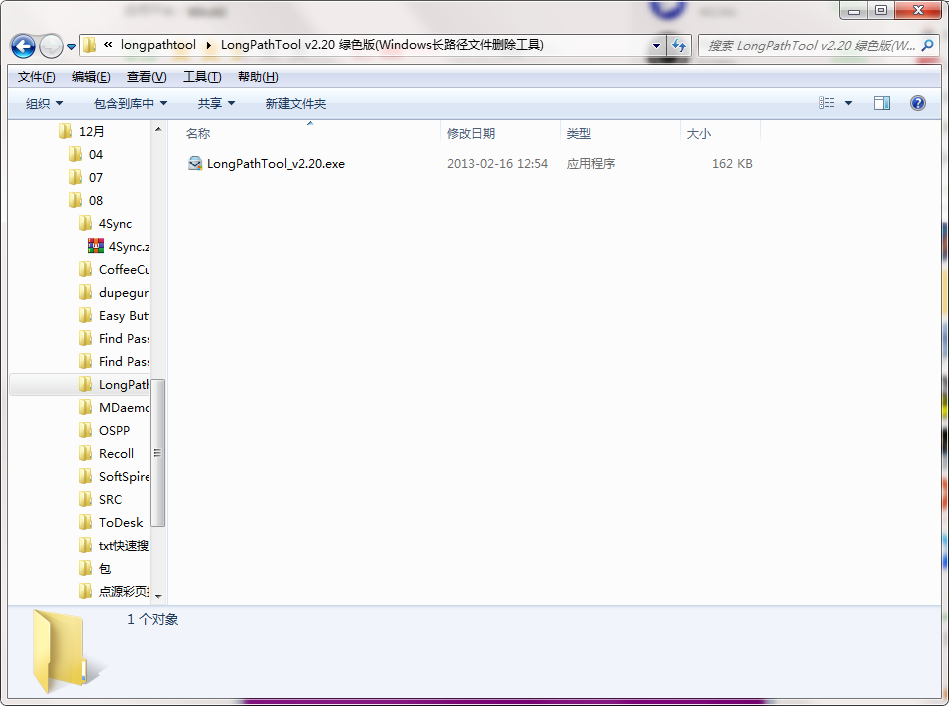Select CoffeeCu folder in tree
The width and height of the screenshot is (949, 706).
click(123, 269)
